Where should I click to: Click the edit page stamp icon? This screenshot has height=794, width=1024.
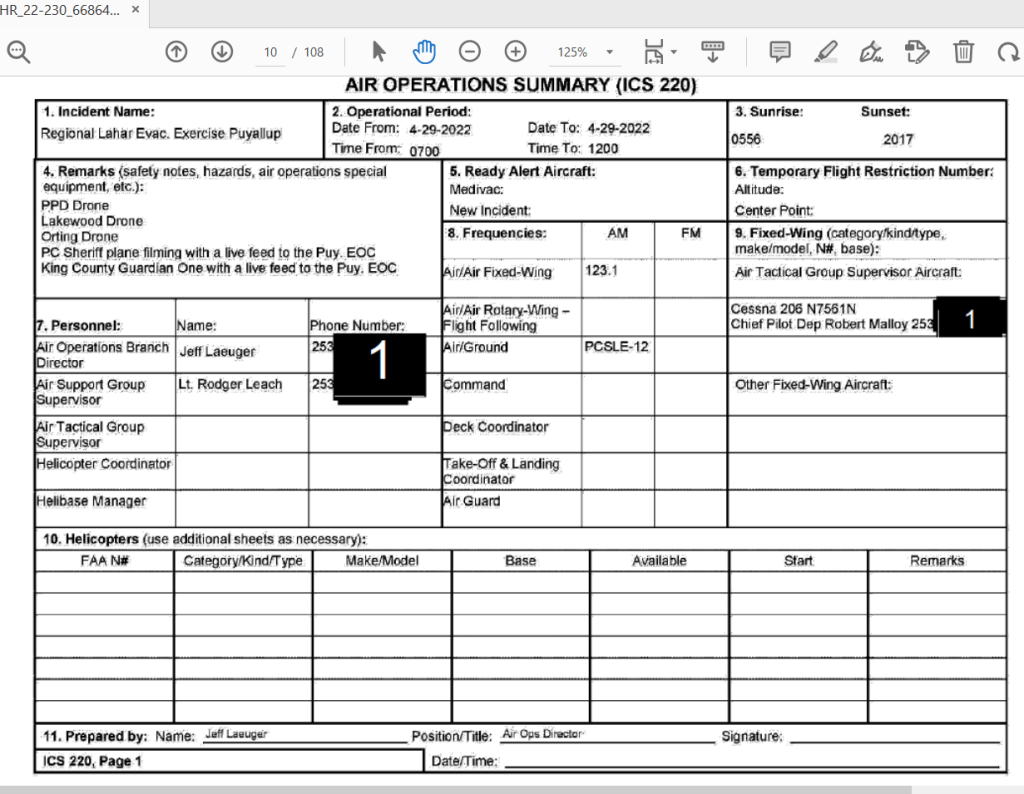click(916, 52)
